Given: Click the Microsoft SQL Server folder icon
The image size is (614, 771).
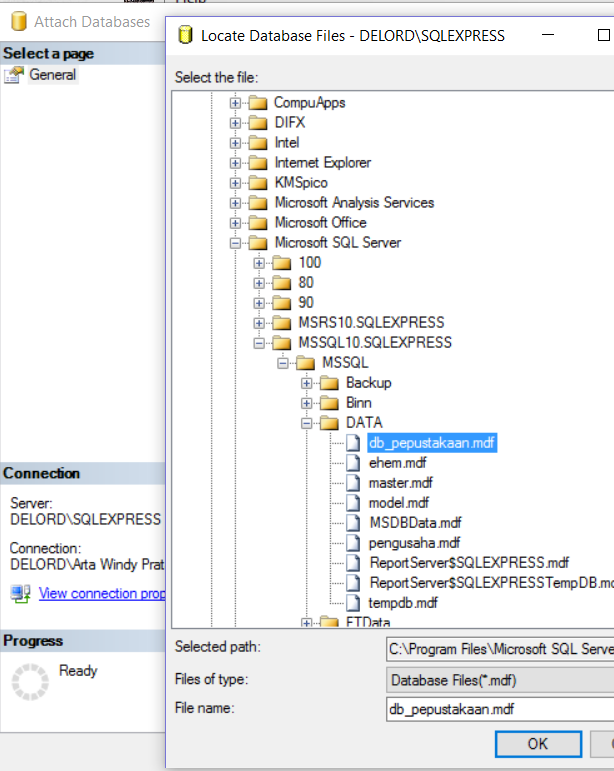Looking at the screenshot, I should (258, 243).
